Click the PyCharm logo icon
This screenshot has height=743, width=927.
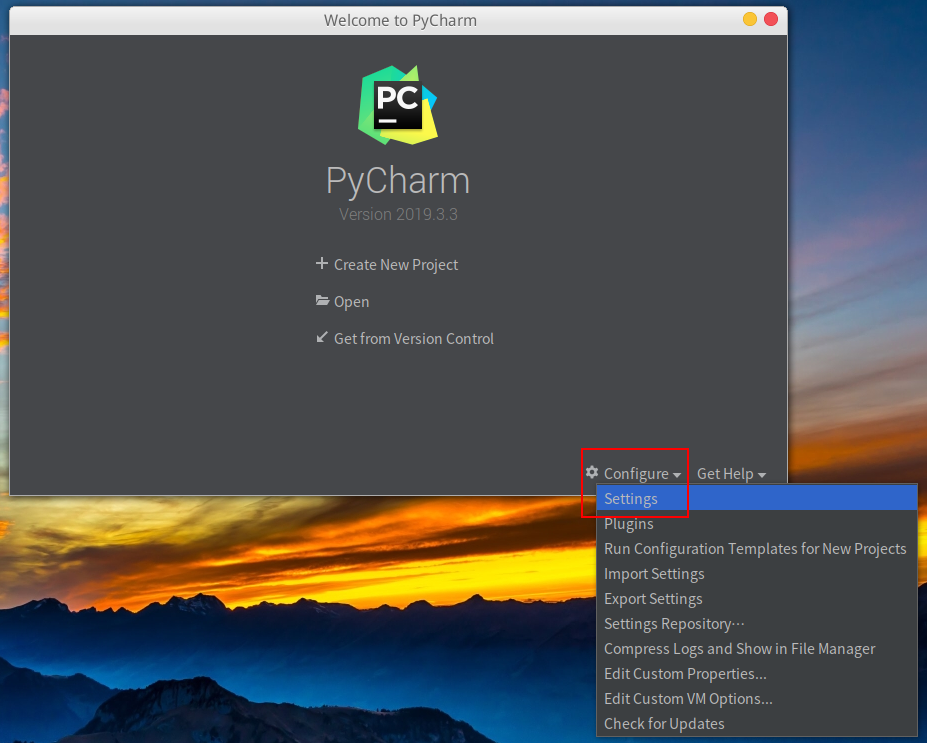pos(398,105)
